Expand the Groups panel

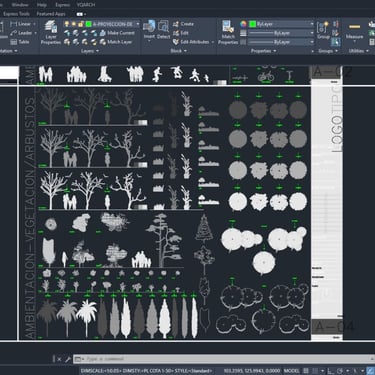click(x=328, y=51)
